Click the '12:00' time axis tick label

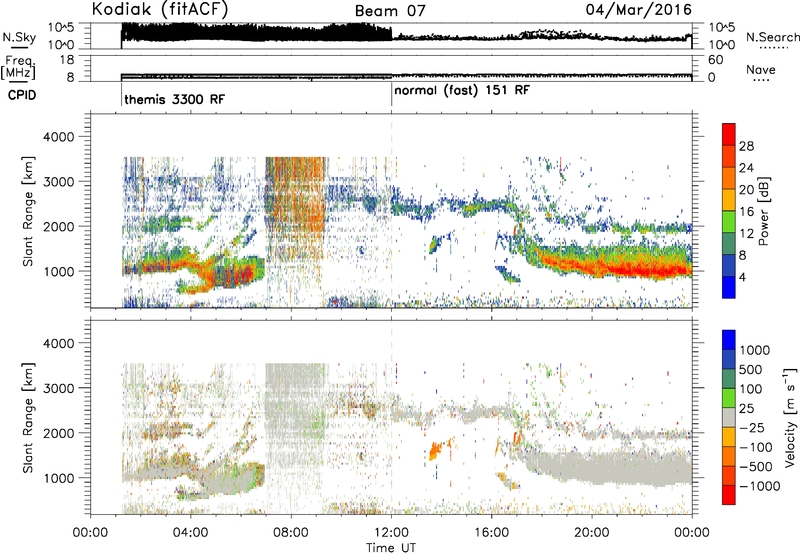(391, 533)
